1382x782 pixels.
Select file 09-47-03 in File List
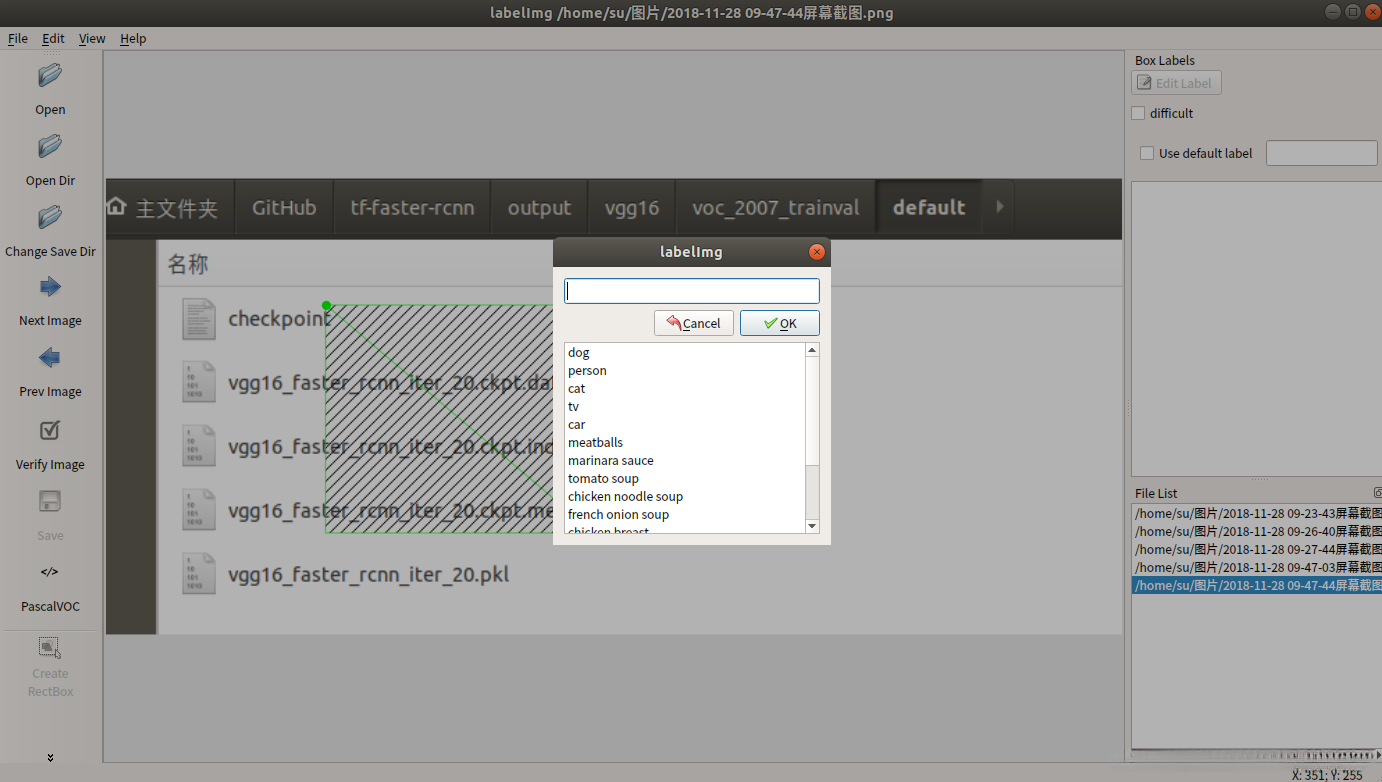click(x=1257, y=567)
